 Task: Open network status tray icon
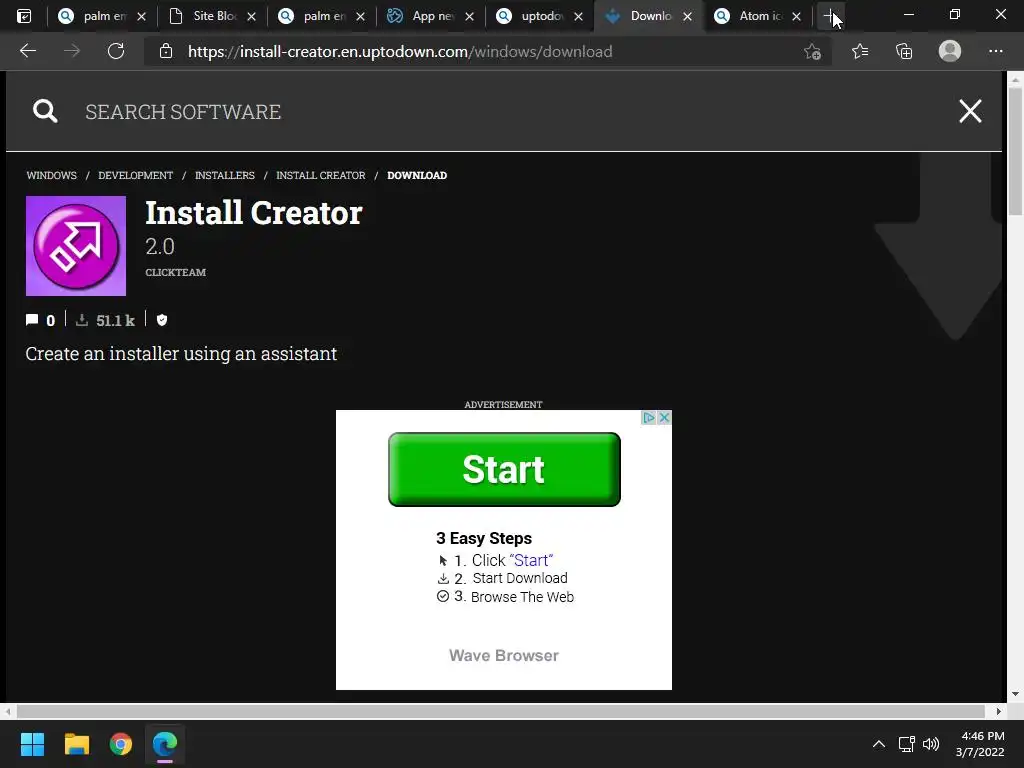point(906,744)
